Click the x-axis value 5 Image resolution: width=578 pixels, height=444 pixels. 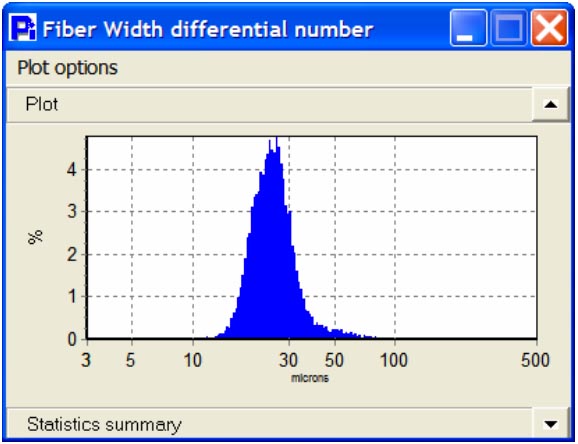coord(130,360)
